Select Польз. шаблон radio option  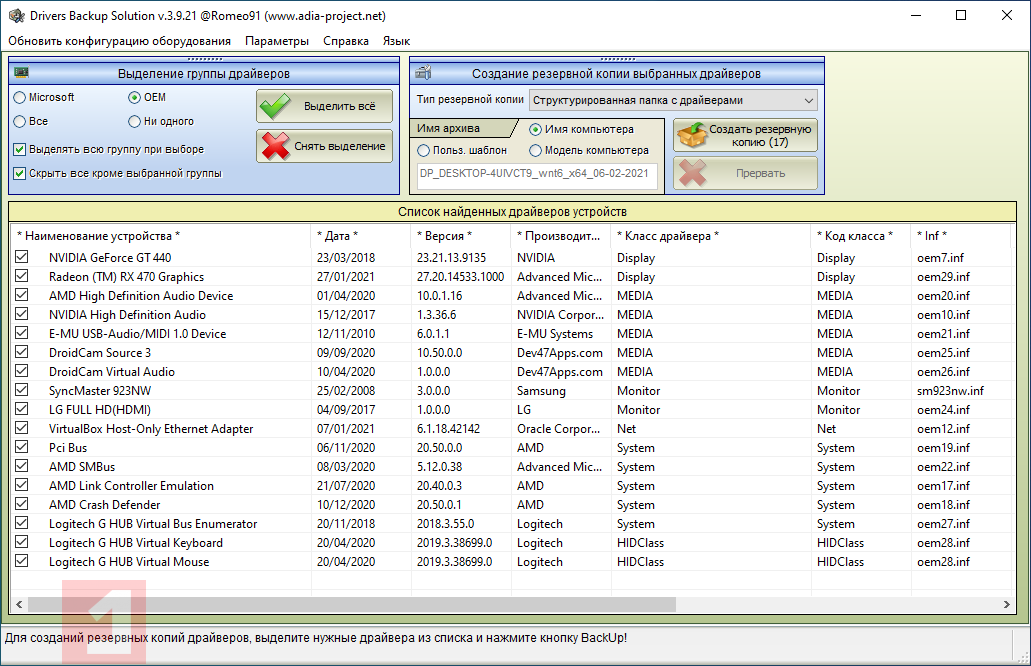pyautogui.click(x=423, y=151)
